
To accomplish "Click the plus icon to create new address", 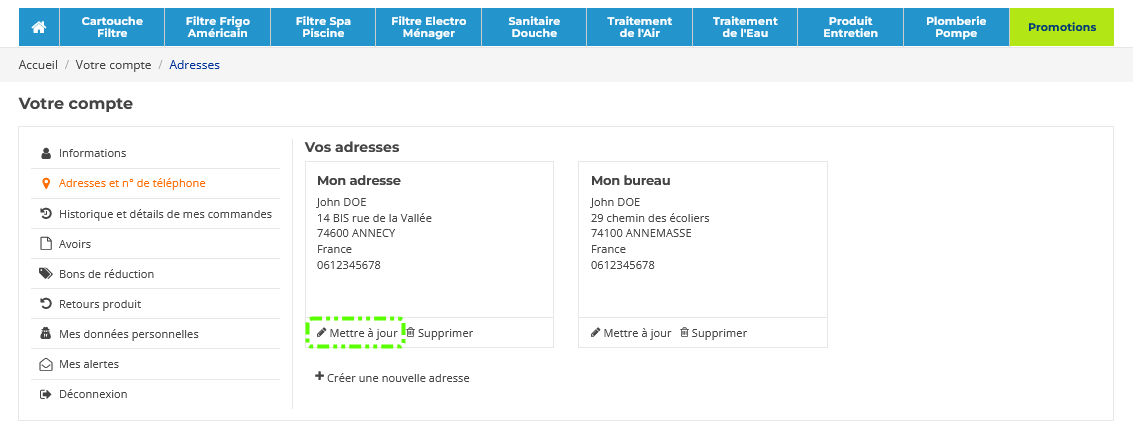I will point(320,377).
